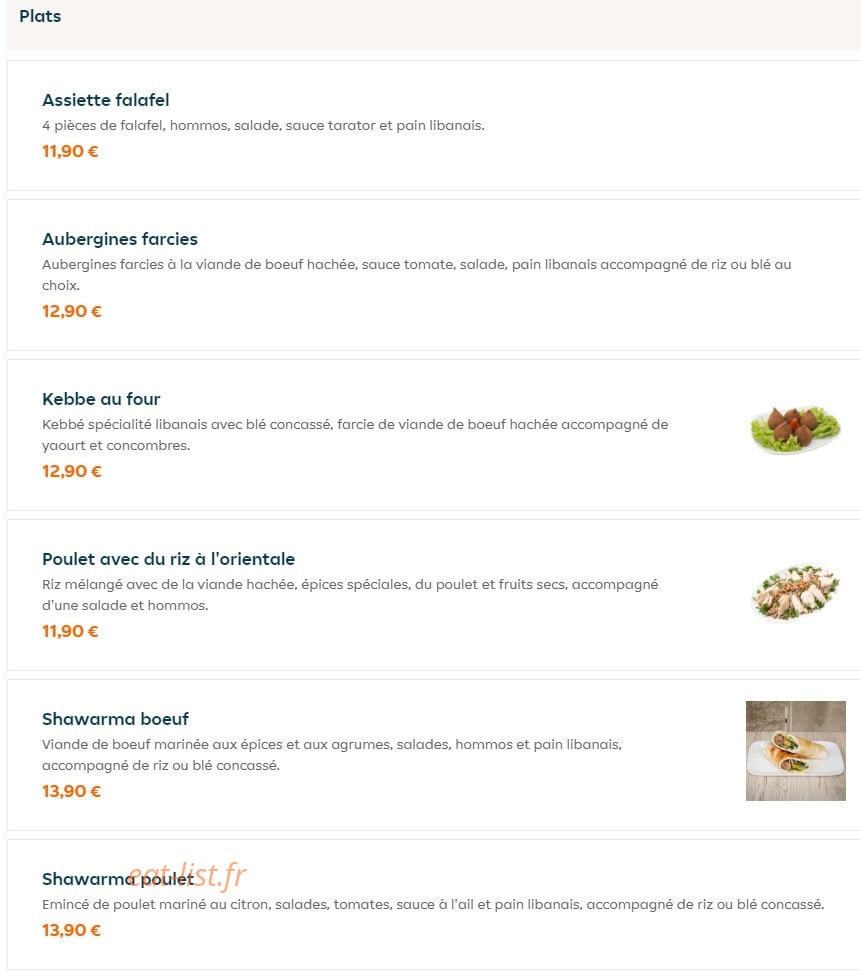
Task: Click the 13,90 € price of Shawarma poulet
Action: (x=71, y=930)
